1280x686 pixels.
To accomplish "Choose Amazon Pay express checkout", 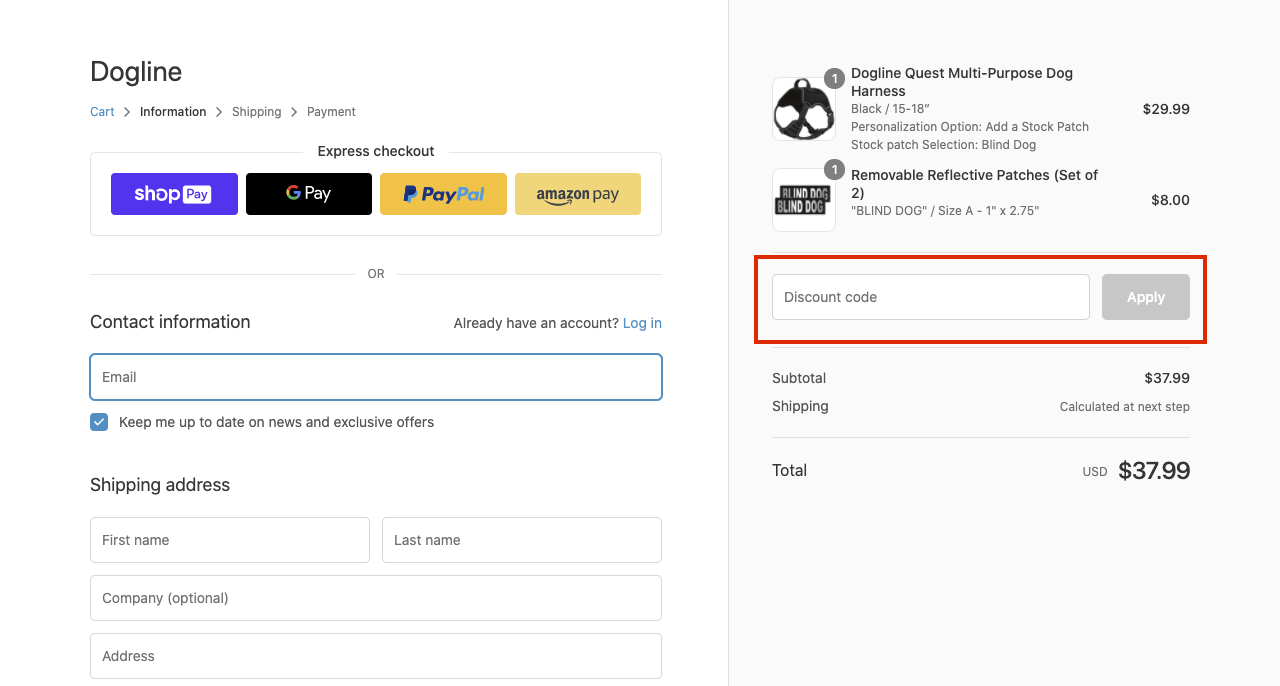I will tap(578, 194).
